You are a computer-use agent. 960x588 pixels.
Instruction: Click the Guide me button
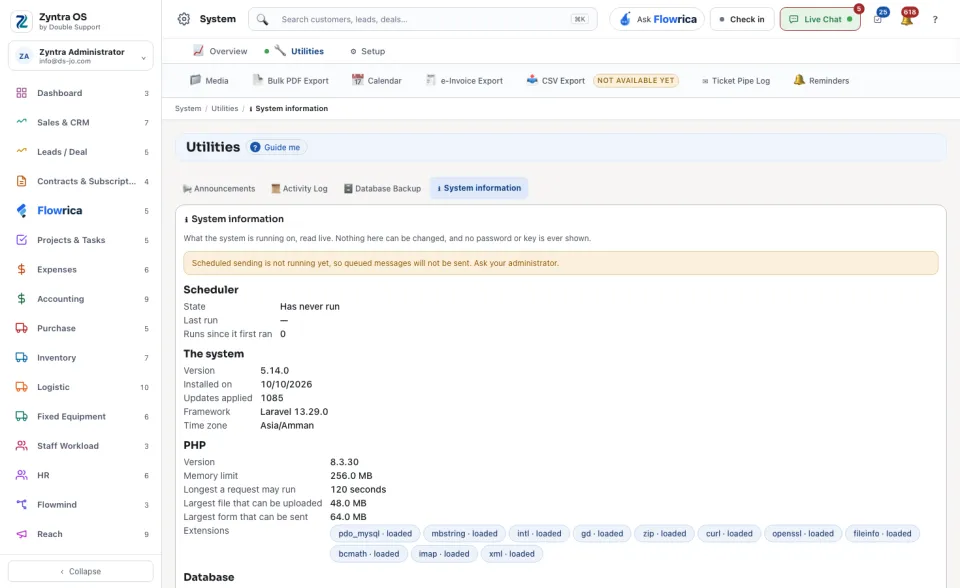[x=277, y=147]
